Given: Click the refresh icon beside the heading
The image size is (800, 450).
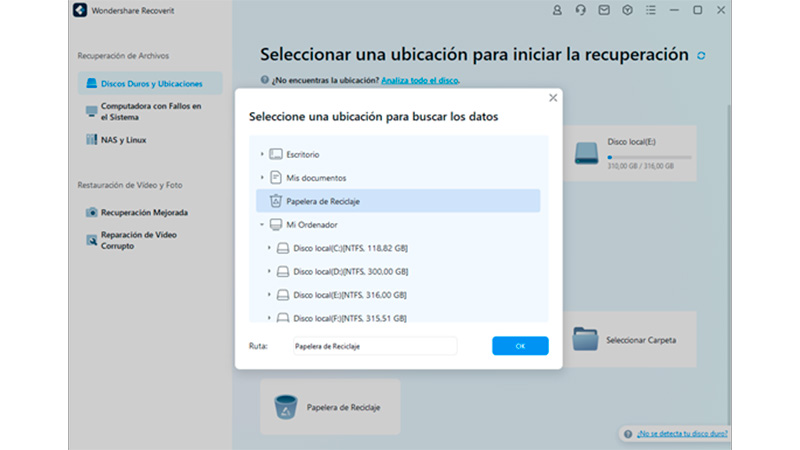Looking at the screenshot, I should pyautogui.click(x=701, y=55).
